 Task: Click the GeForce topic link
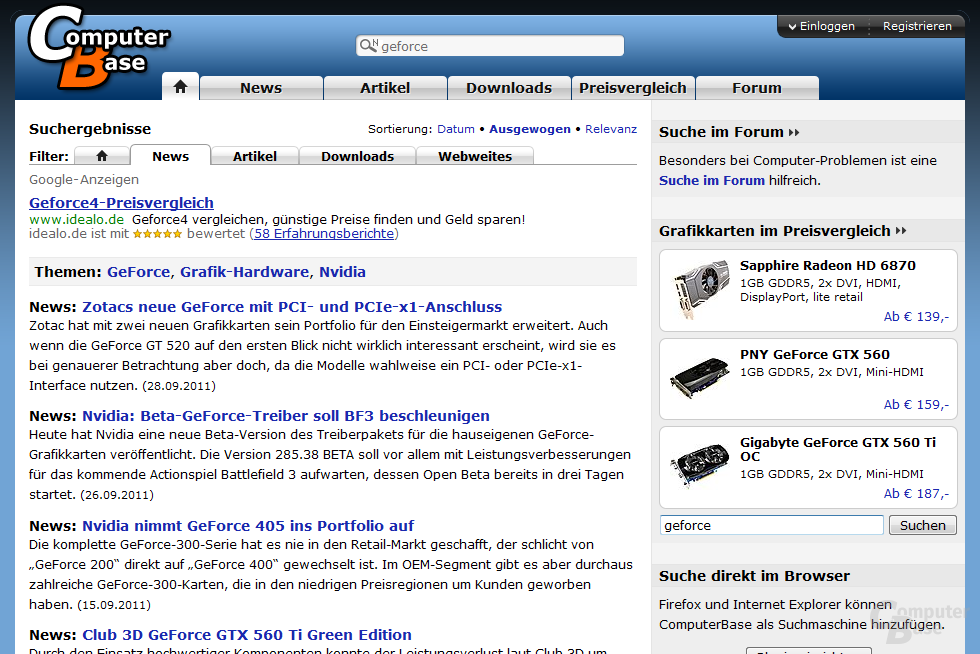[138, 272]
